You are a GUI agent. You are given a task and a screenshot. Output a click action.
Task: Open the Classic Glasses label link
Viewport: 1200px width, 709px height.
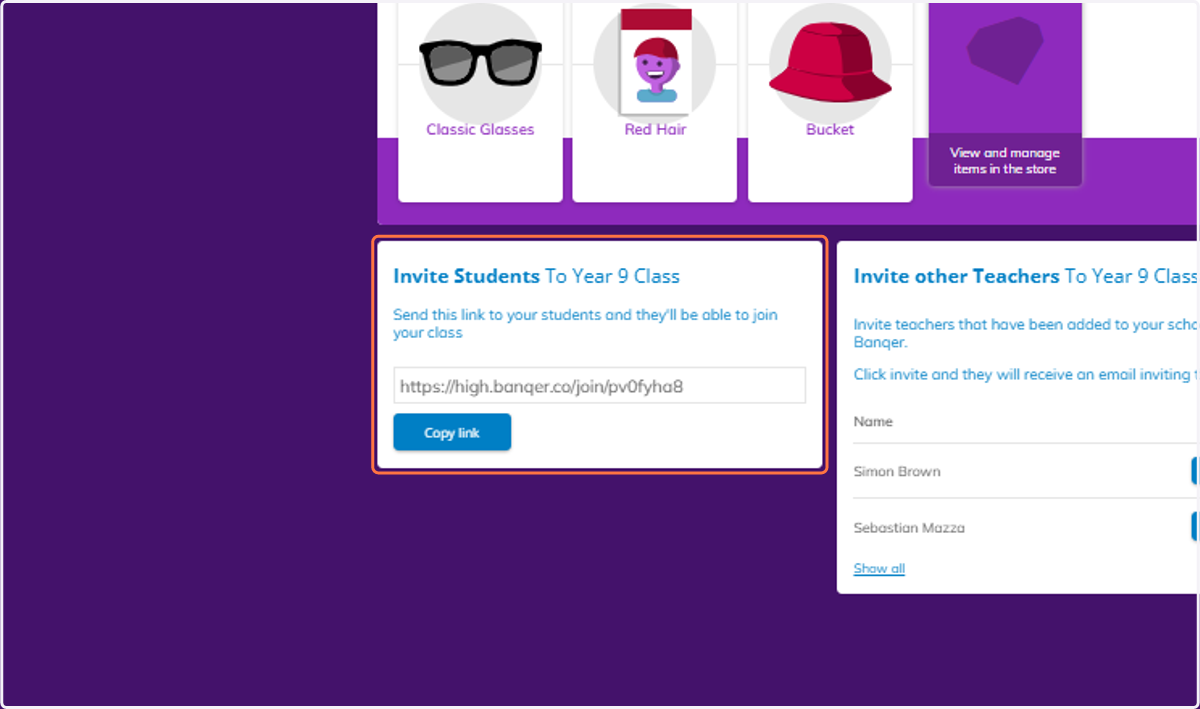[480, 129]
